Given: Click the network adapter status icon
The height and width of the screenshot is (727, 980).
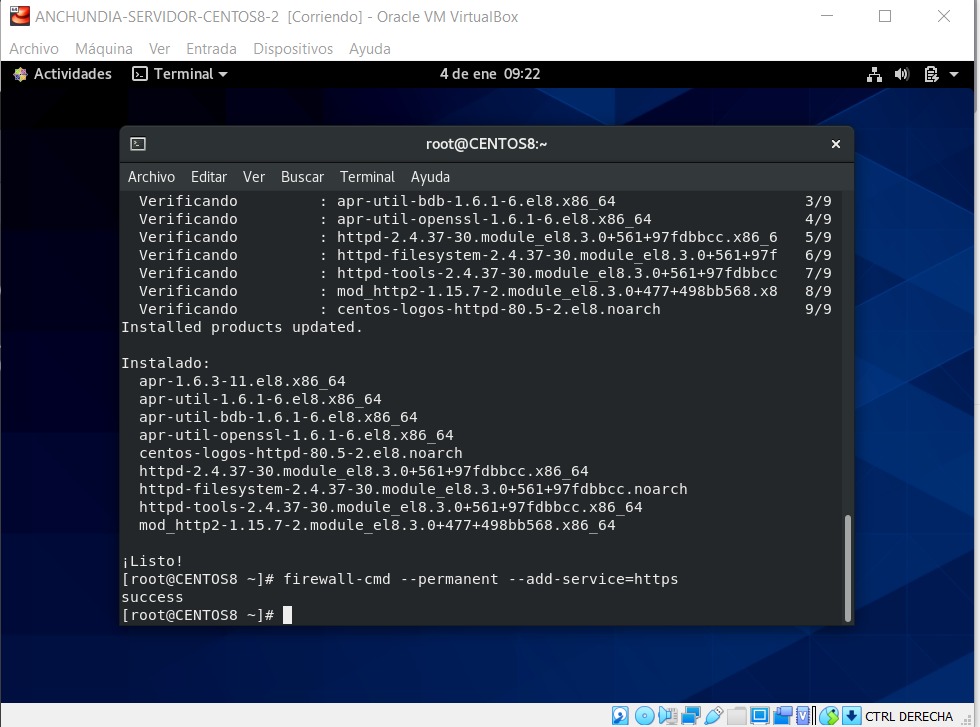Looking at the screenshot, I should point(690,715).
